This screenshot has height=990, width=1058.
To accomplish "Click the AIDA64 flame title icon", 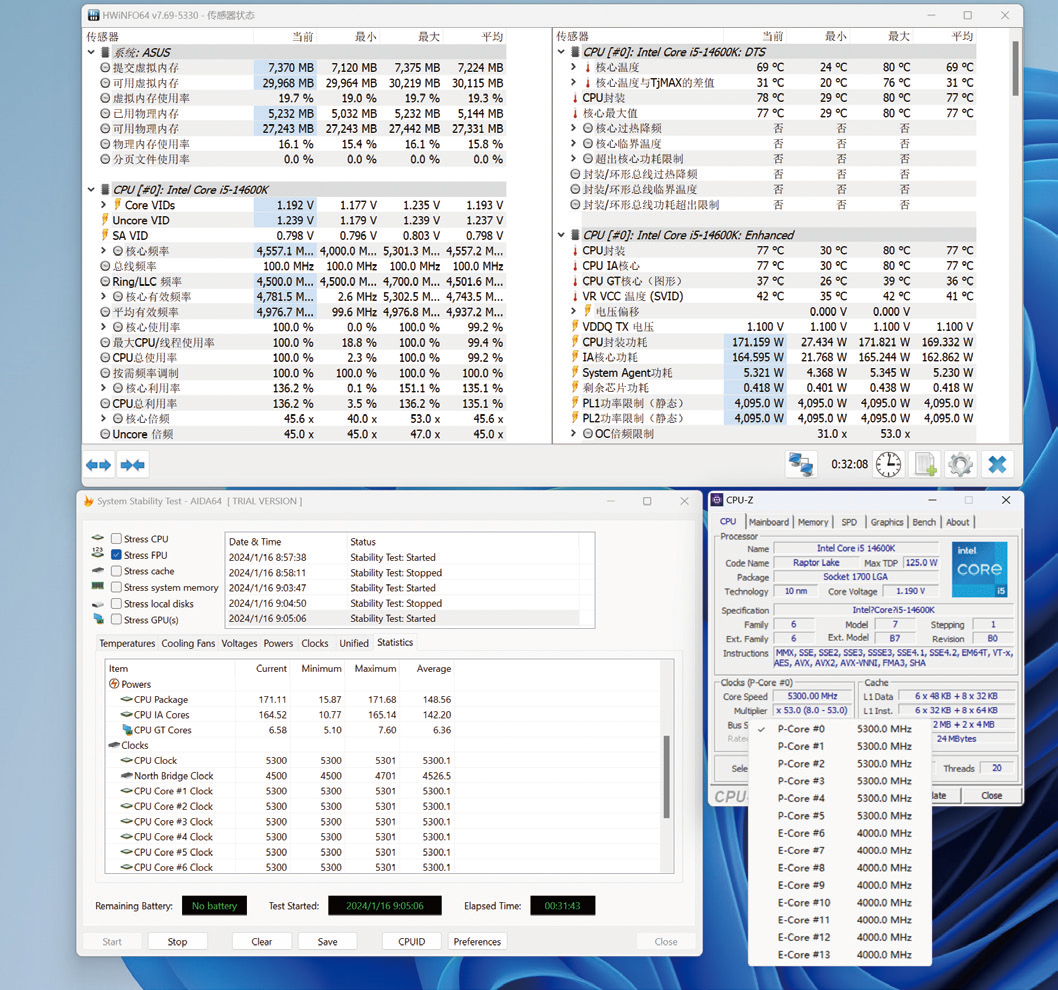I will [x=88, y=501].
